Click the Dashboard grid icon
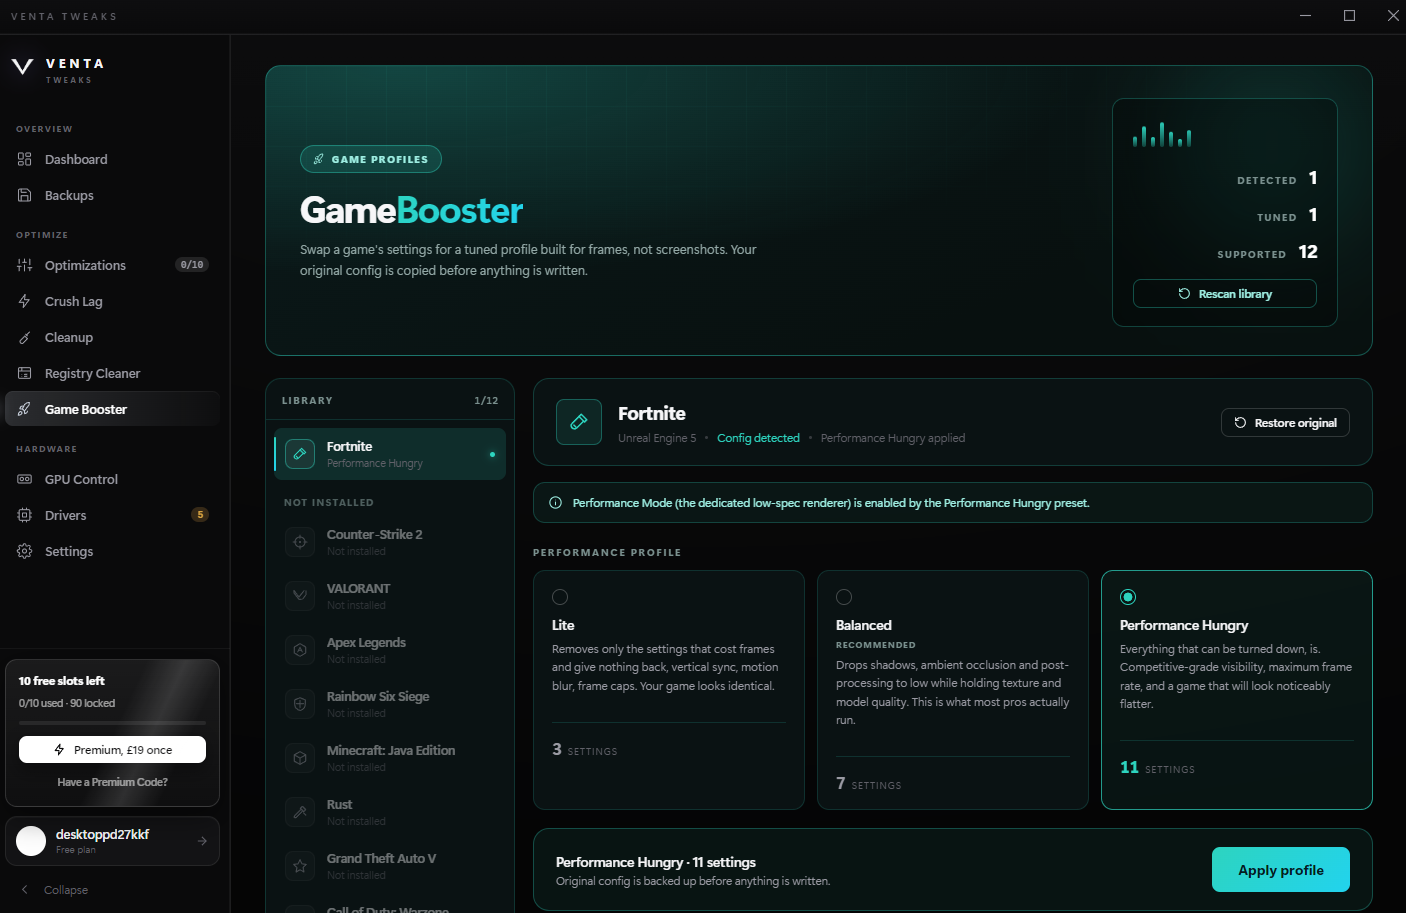Screen dimensions: 1406x913 25,159
